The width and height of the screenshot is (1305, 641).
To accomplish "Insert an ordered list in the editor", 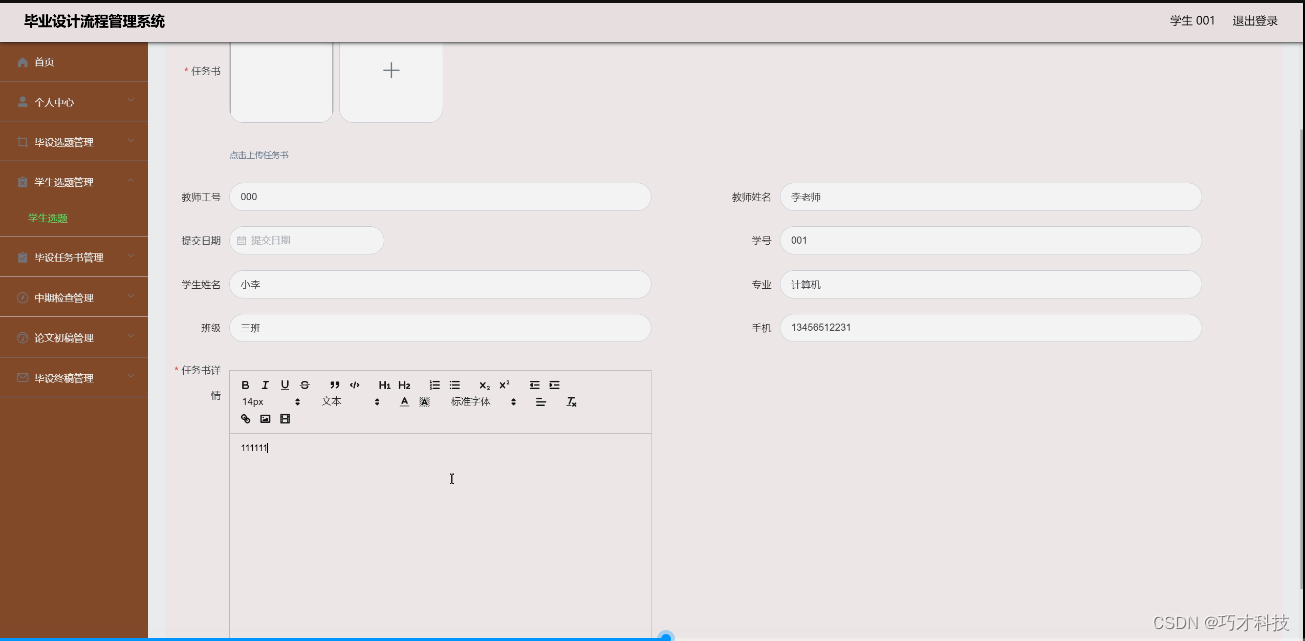I will point(434,384).
